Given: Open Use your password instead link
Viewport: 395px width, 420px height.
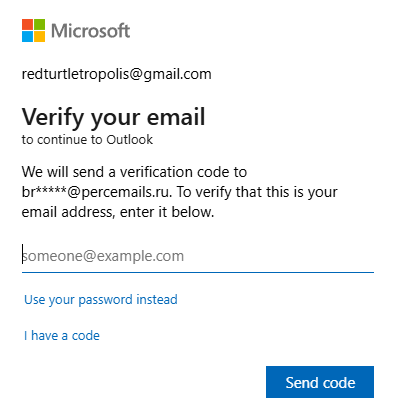Looking at the screenshot, I should [x=101, y=300].
